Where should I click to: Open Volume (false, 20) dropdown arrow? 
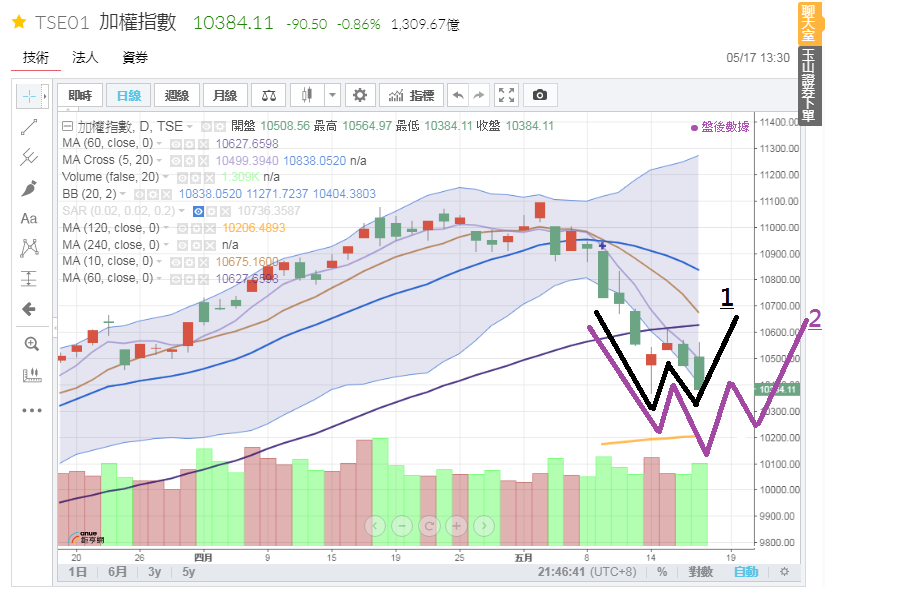point(166,177)
